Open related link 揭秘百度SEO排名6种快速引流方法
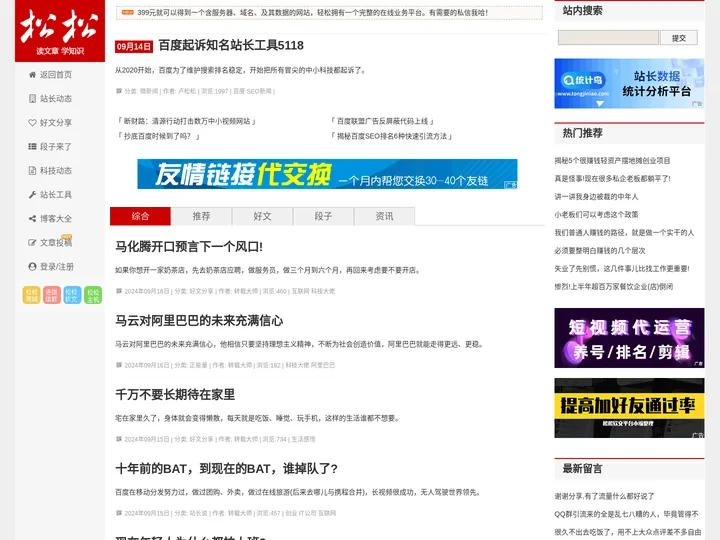 coord(391,136)
